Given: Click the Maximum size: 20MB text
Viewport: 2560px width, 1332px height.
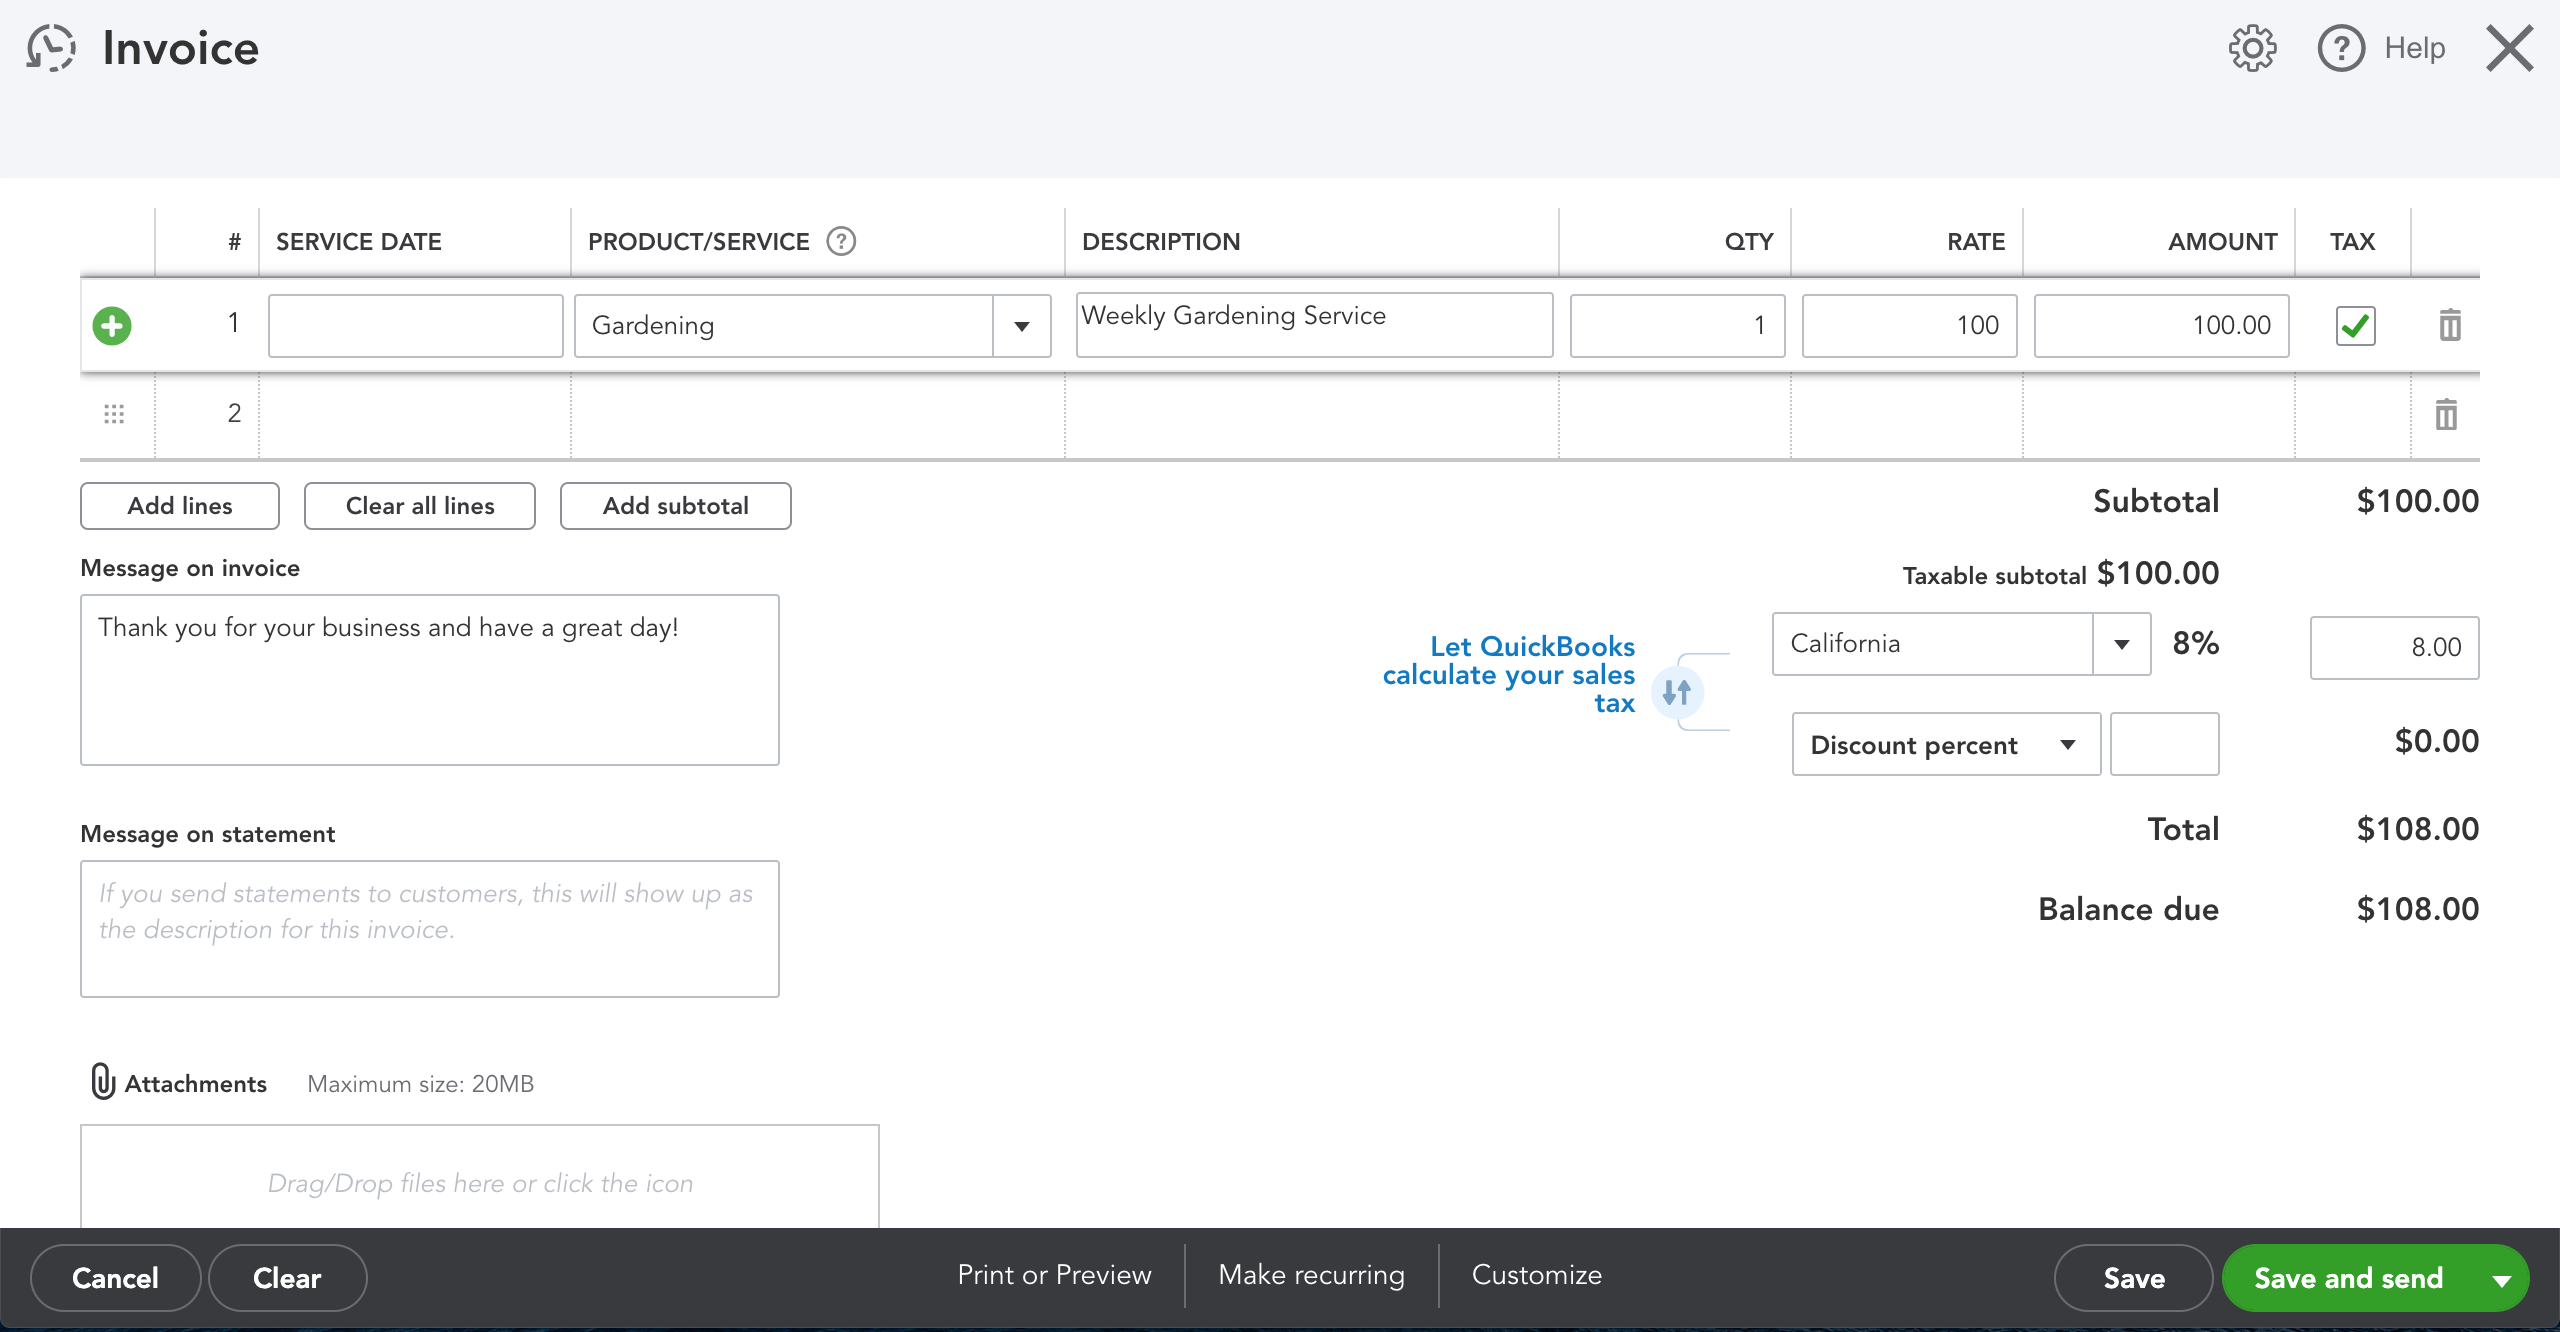Looking at the screenshot, I should [x=420, y=1084].
